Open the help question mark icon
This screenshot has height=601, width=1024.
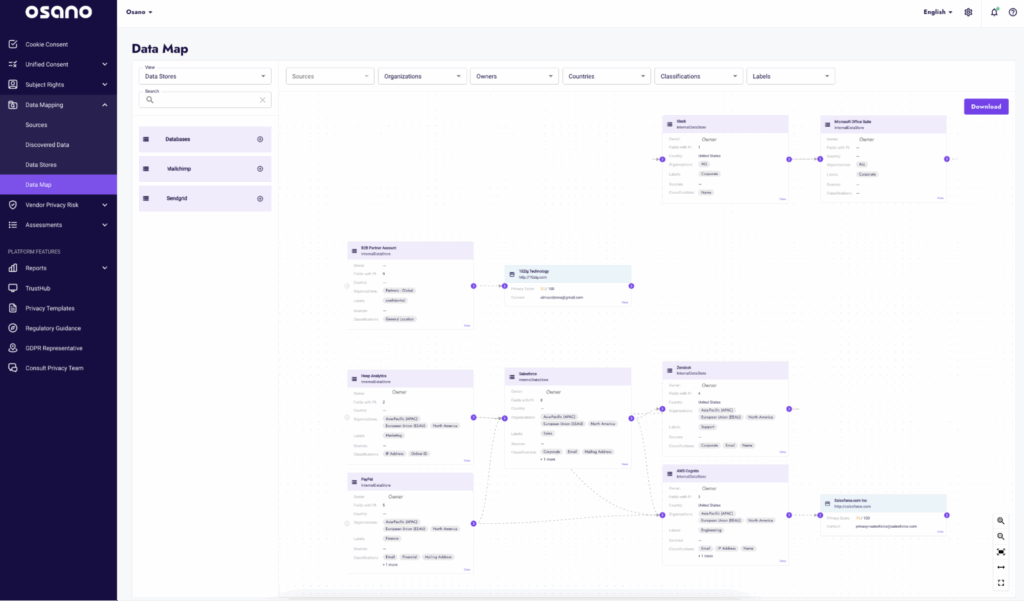(1013, 12)
